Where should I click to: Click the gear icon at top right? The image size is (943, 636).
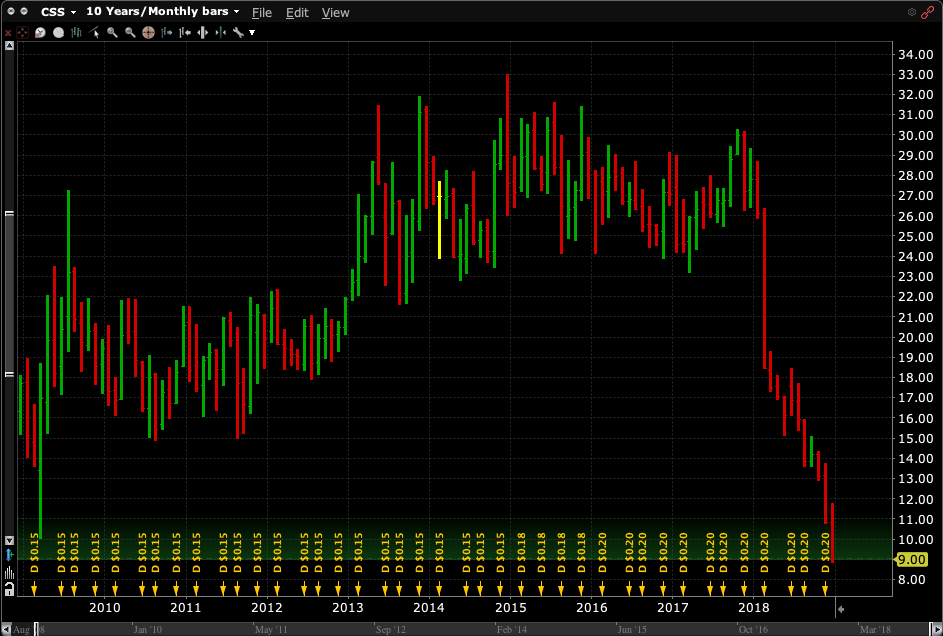912,12
